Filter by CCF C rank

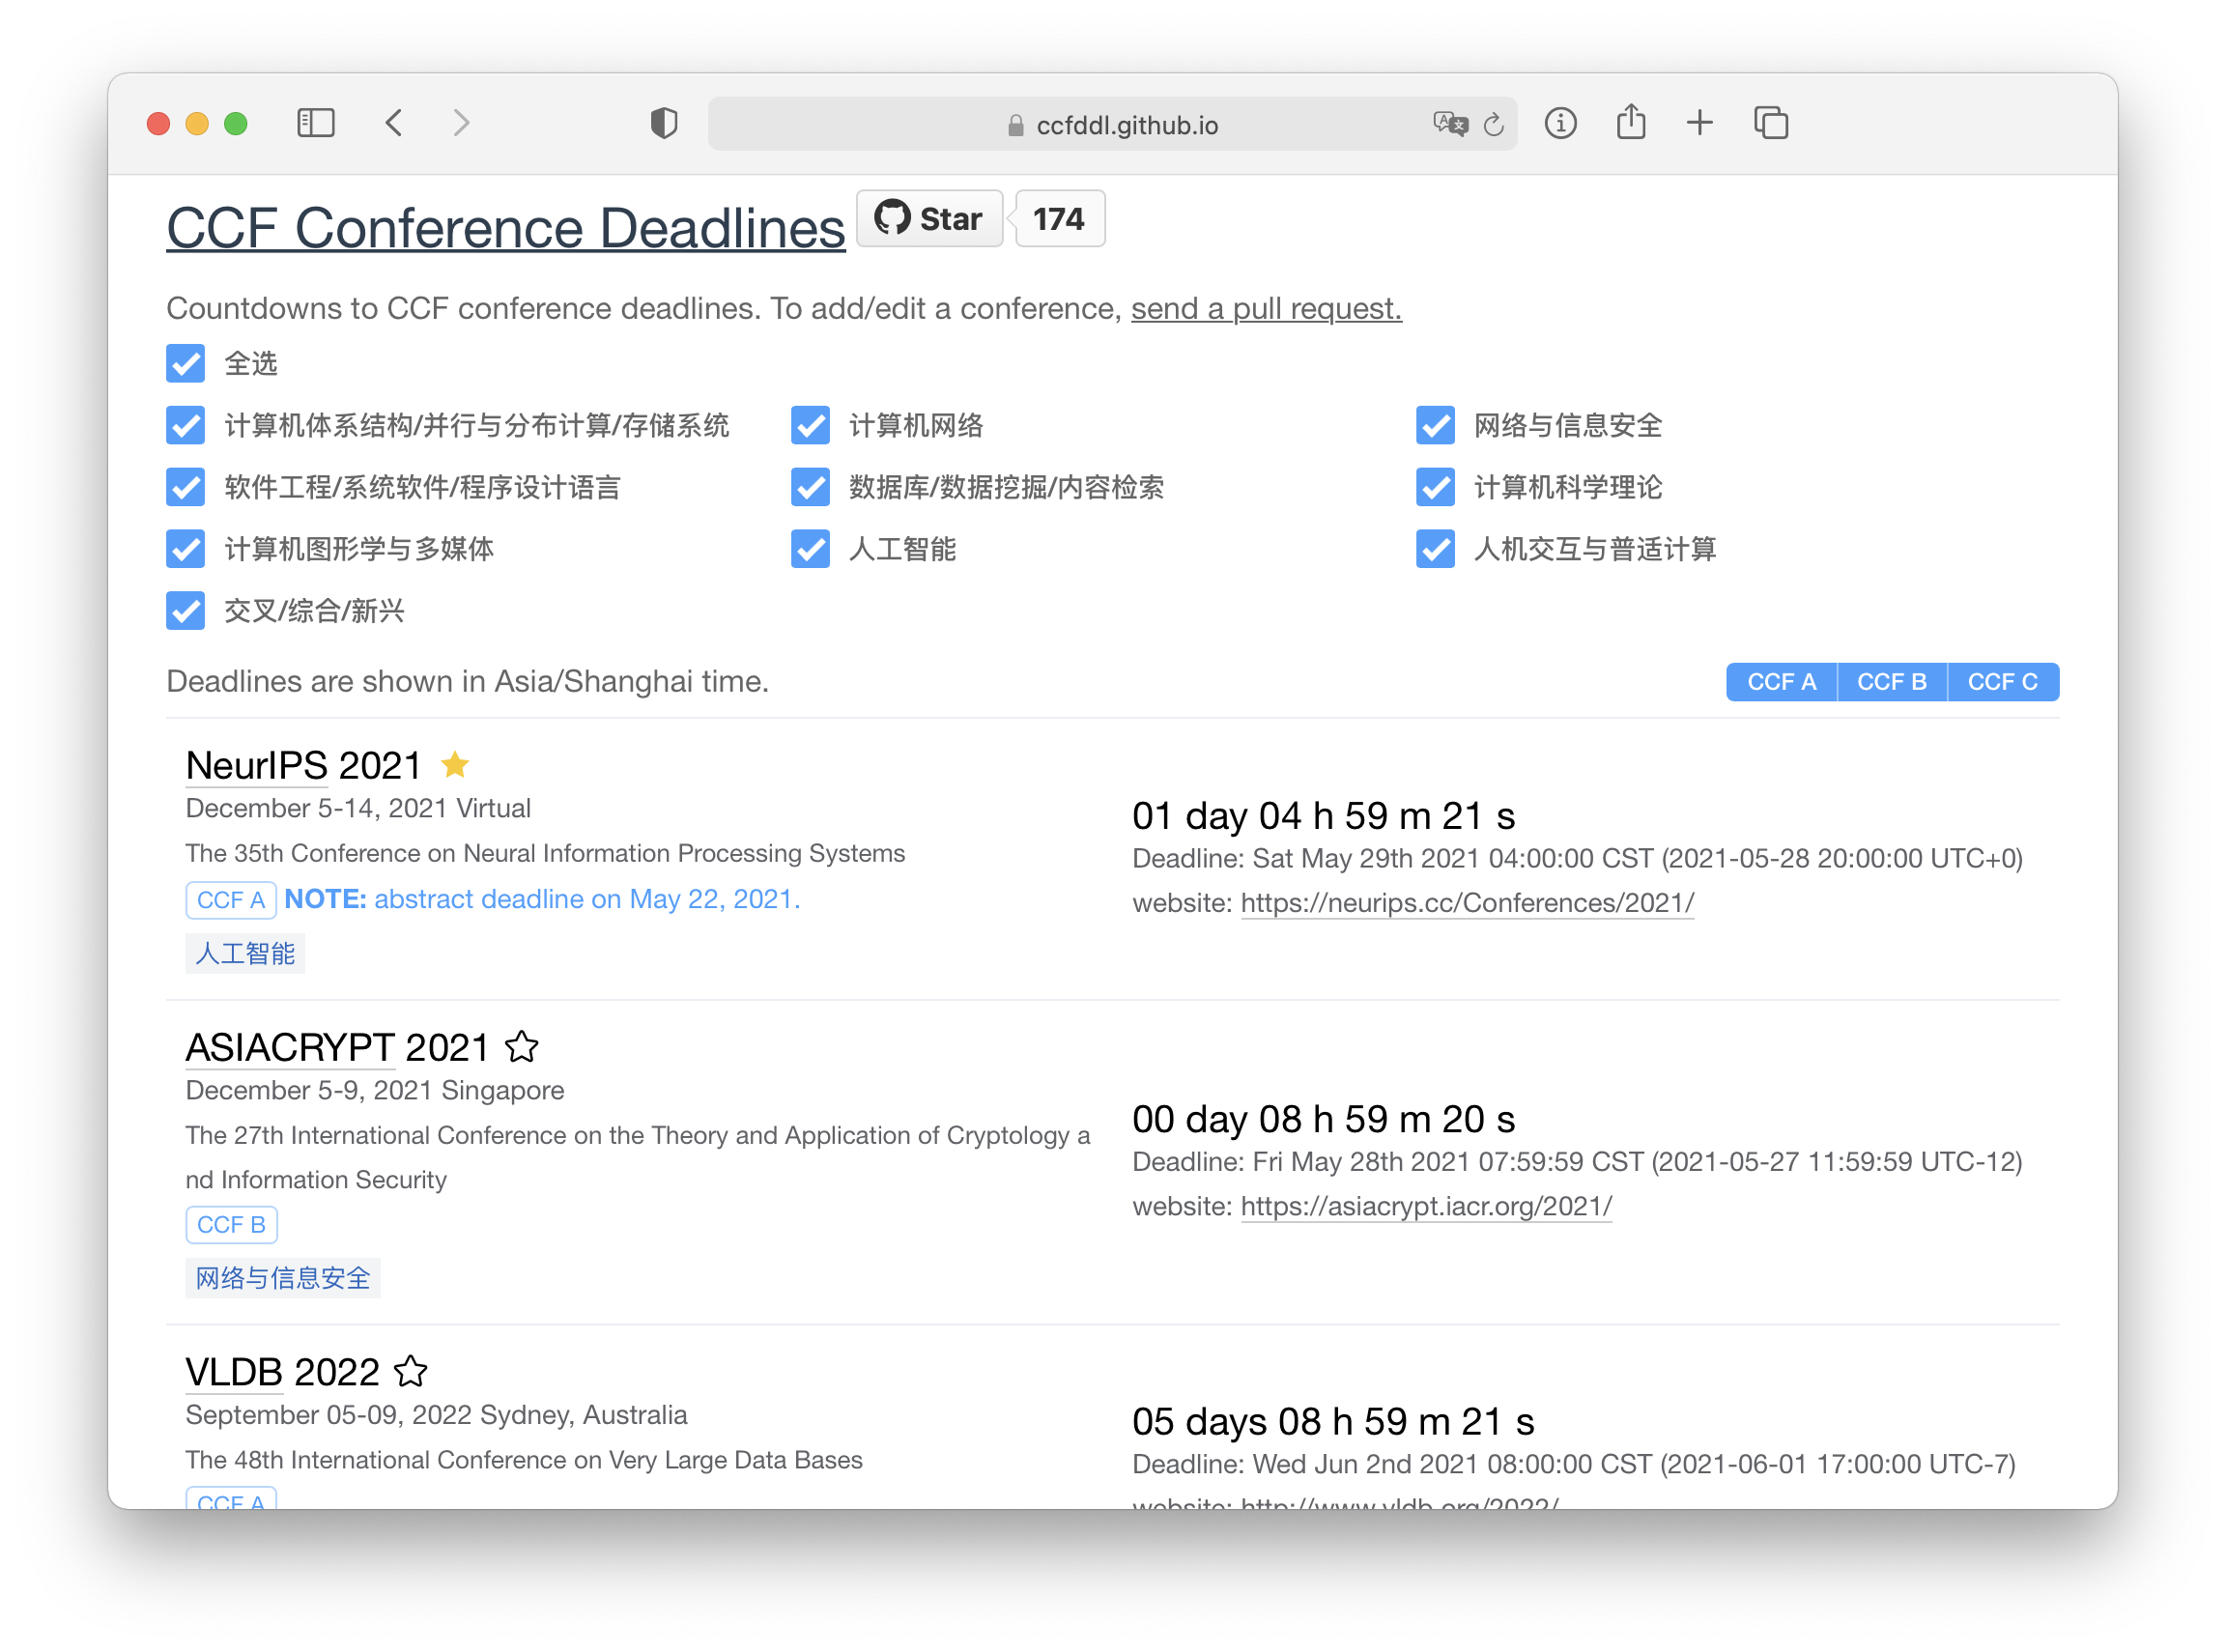click(x=2002, y=682)
